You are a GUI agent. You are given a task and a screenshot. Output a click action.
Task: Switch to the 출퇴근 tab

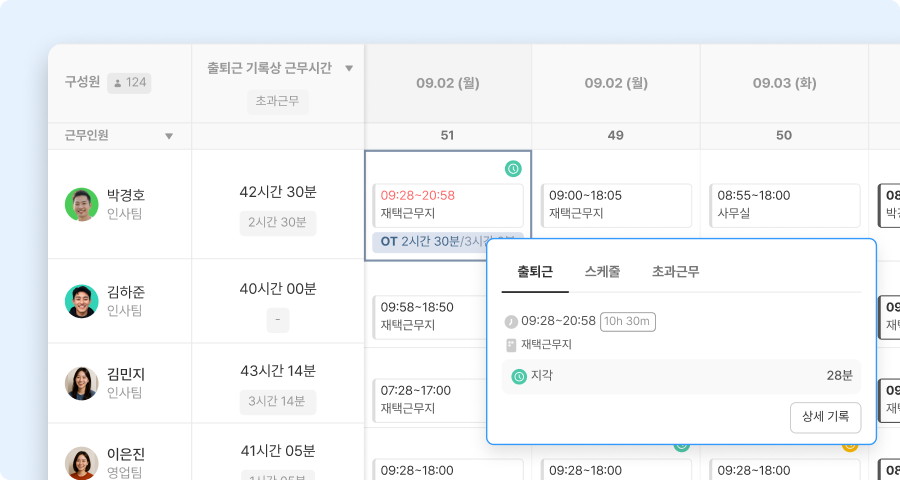click(535, 272)
